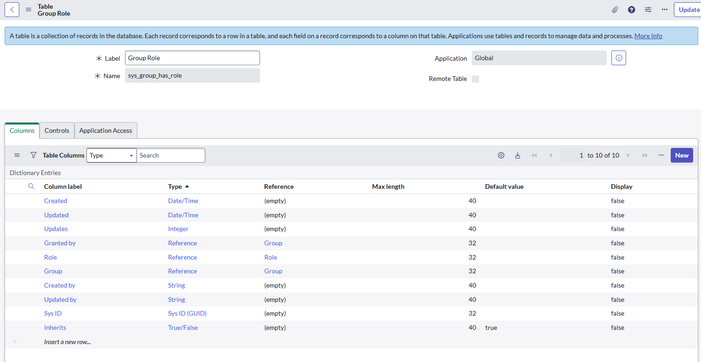This screenshot has height=362, width=701.
Task: Open the Updated by column entry
Action: tap(60, 299)
